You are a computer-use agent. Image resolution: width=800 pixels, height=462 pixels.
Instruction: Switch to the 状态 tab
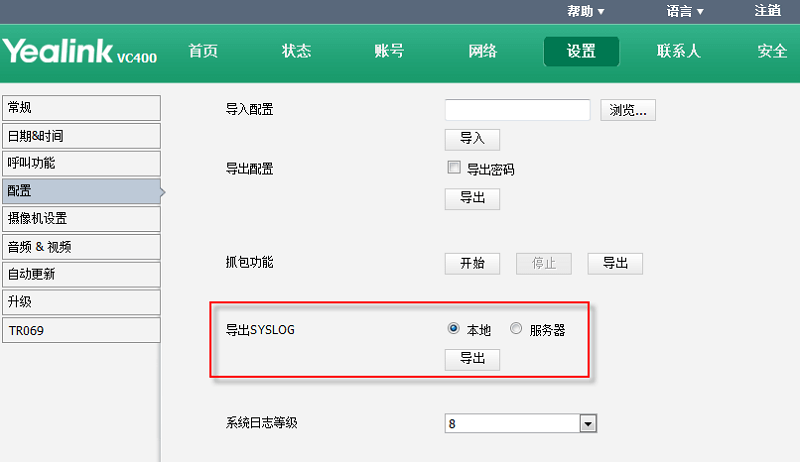(x=296, y=51)
